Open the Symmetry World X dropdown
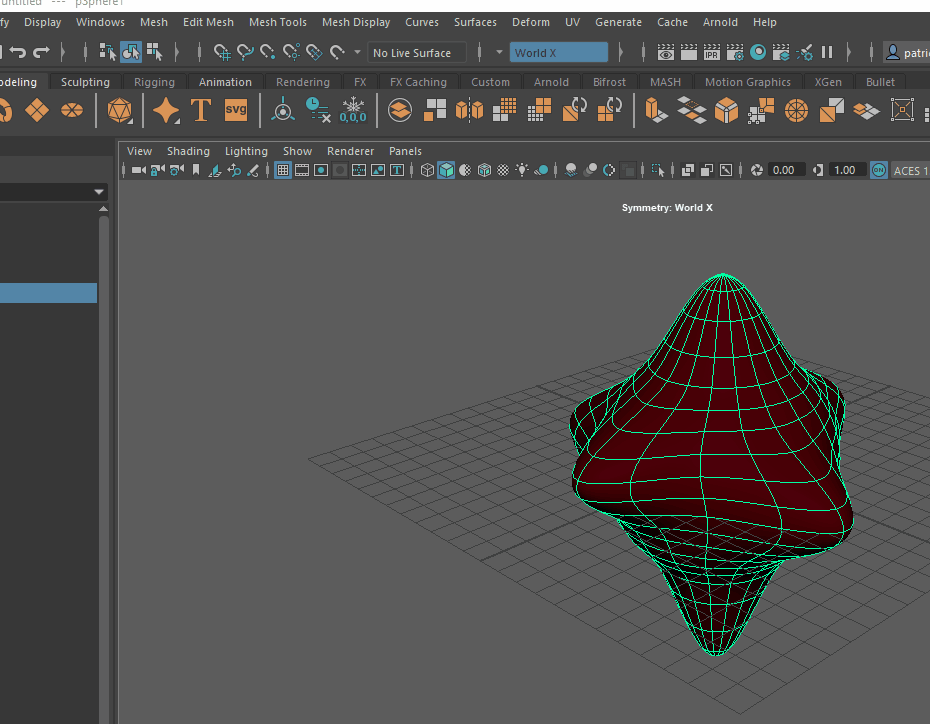Viewport: 930px width, 724px height. click(559, 51)
